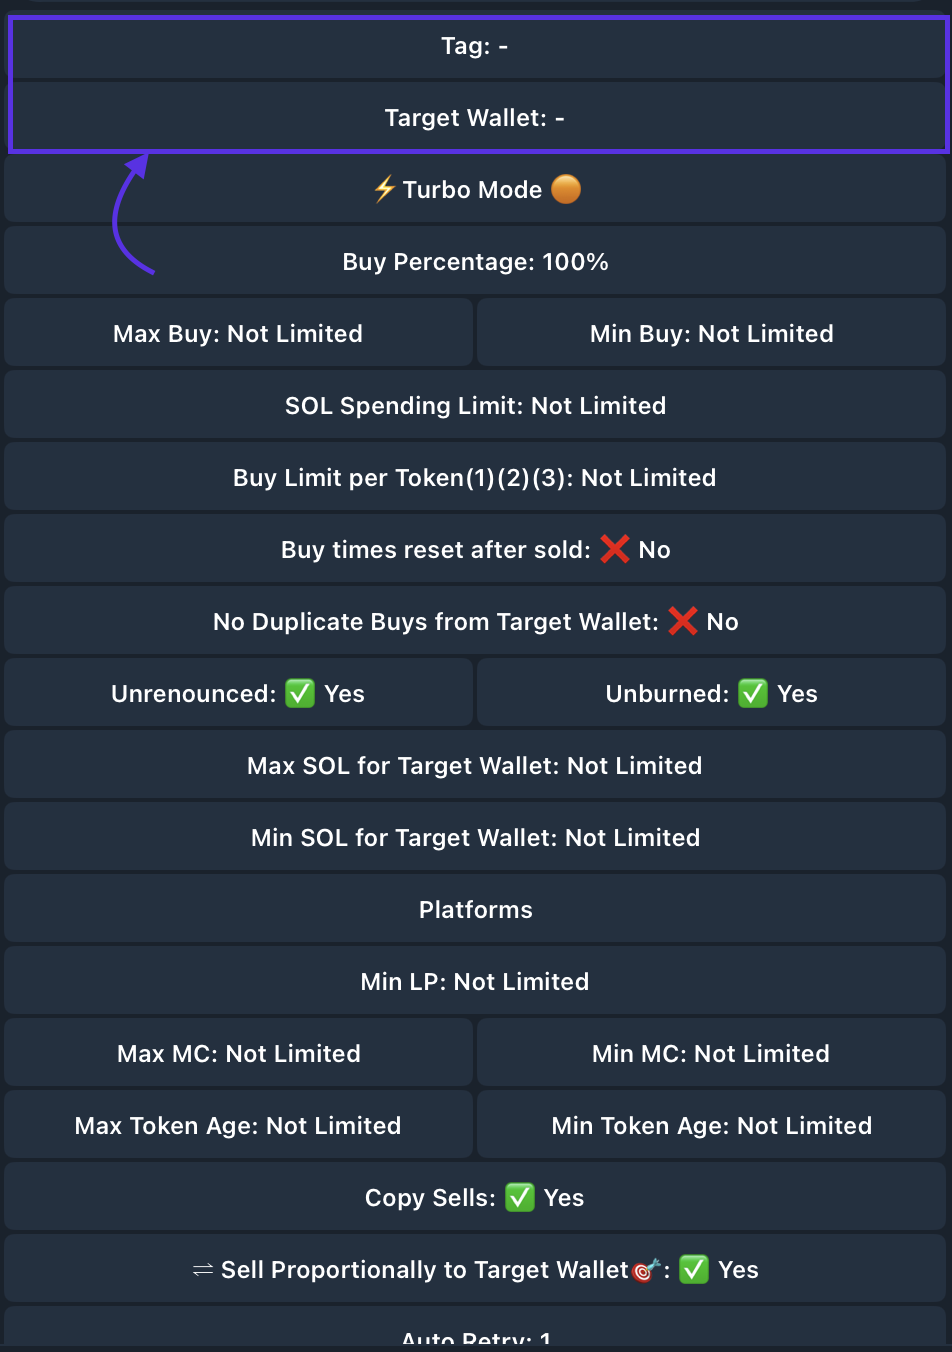This screenshot has height=1352, width=952.
Task: Change Max MC limit
Action: [238, 1054]
